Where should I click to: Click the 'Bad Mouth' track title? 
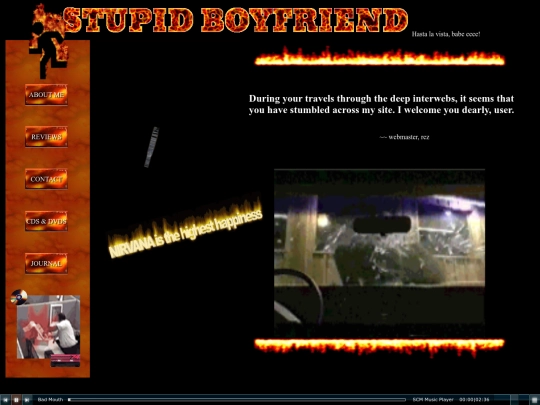pos(50,400)
